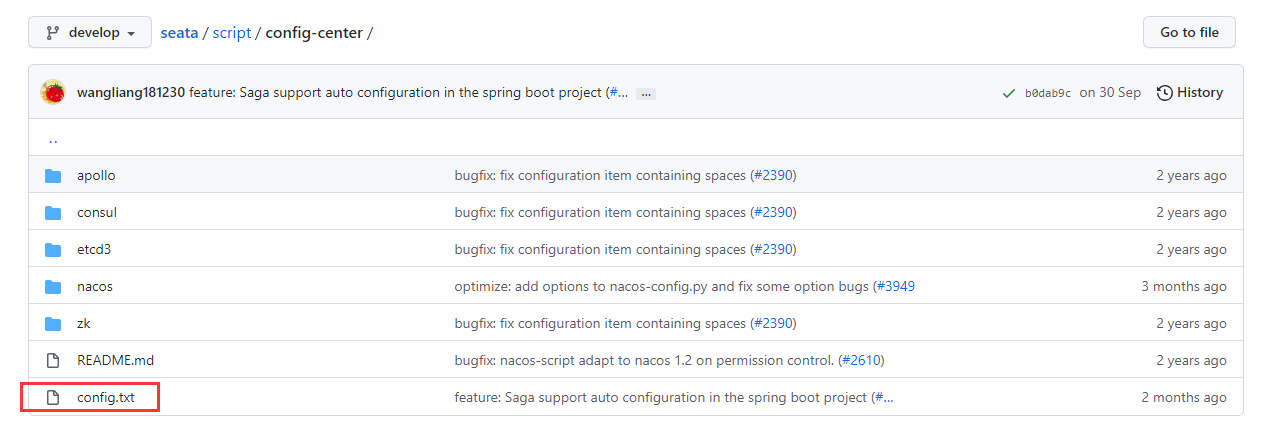Open commit hash b0dab9c
Screen dimensions: 1277x426
tap(1047, 93)
